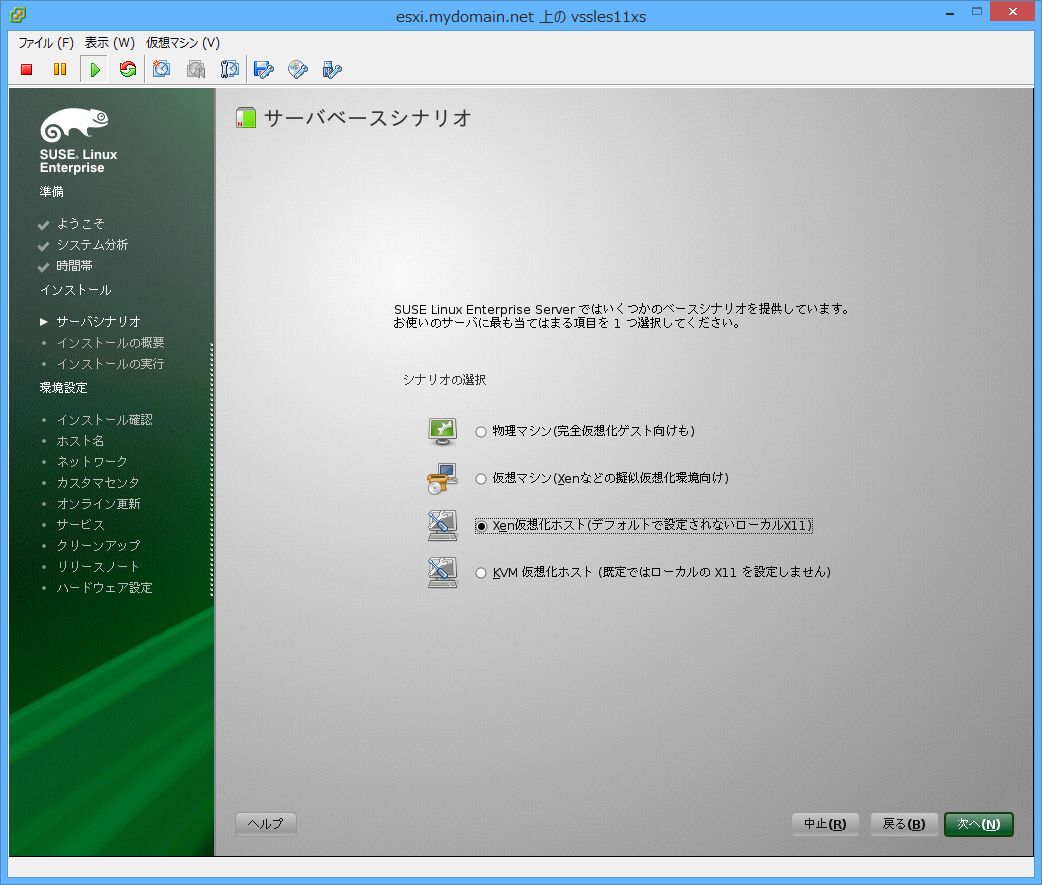Click ネットワーク in the sidebar
Viewport: 1042px width, 885px height.
[x=92, y=462]
